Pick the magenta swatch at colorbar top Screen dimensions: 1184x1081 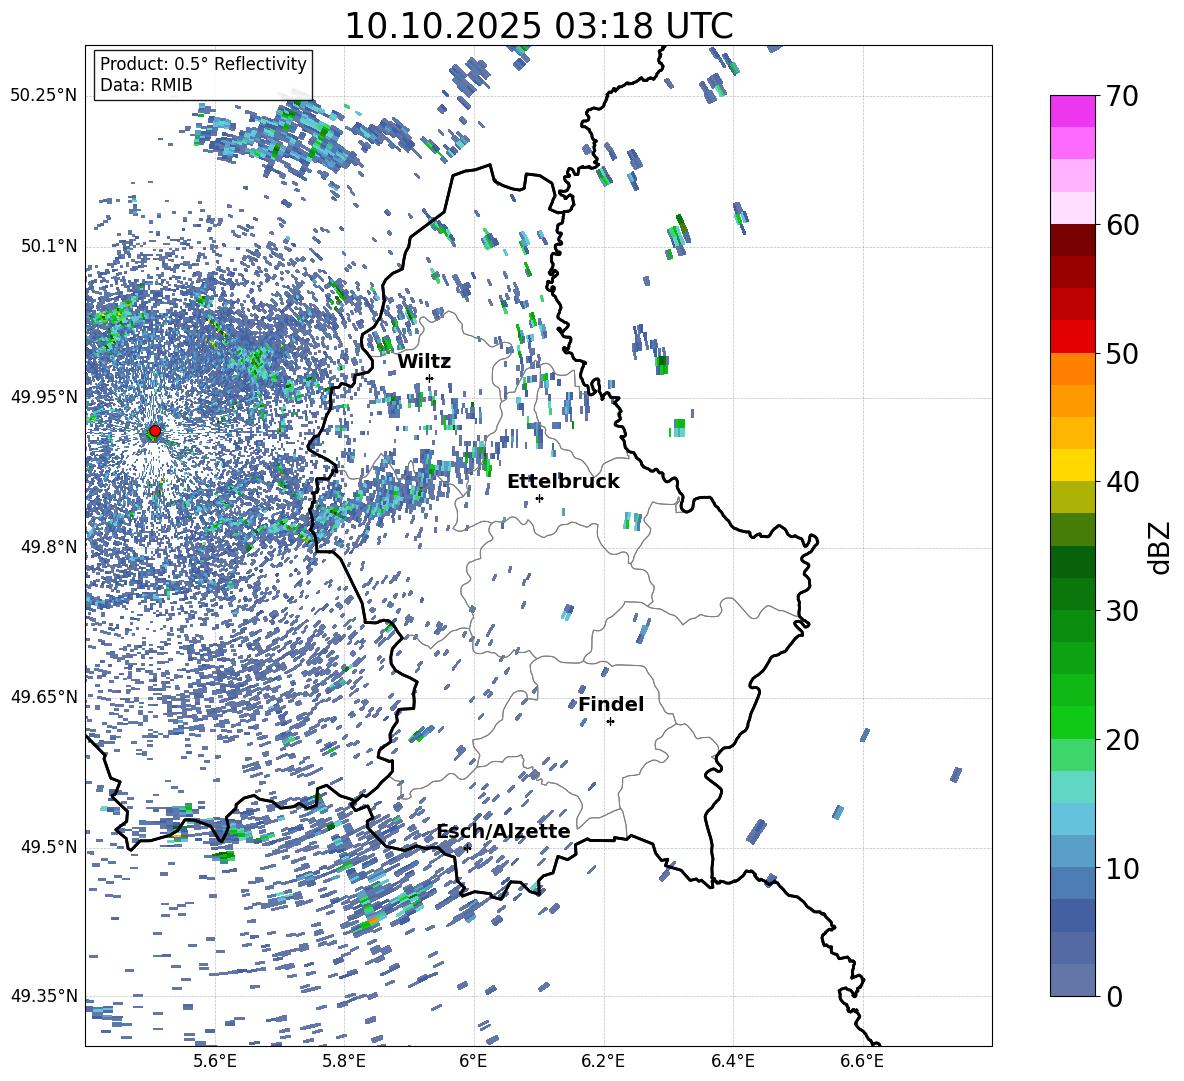(1073, 112)
